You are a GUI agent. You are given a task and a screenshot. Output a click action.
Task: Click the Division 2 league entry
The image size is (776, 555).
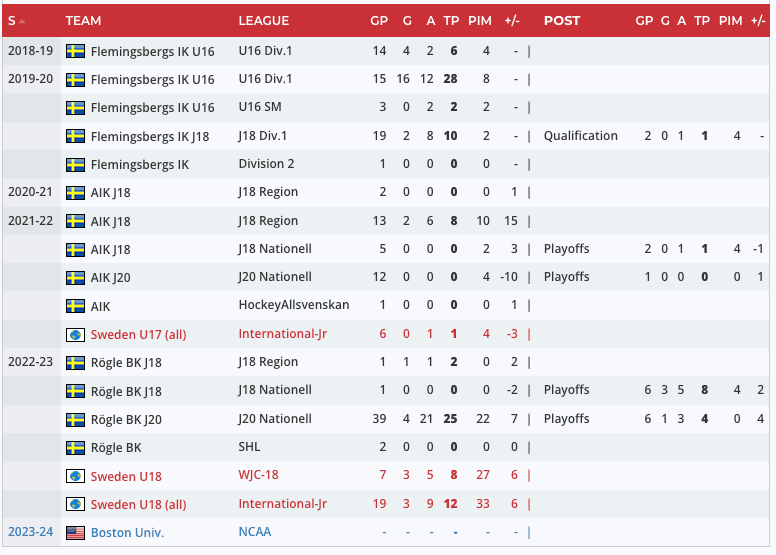(x=266, y=165)
